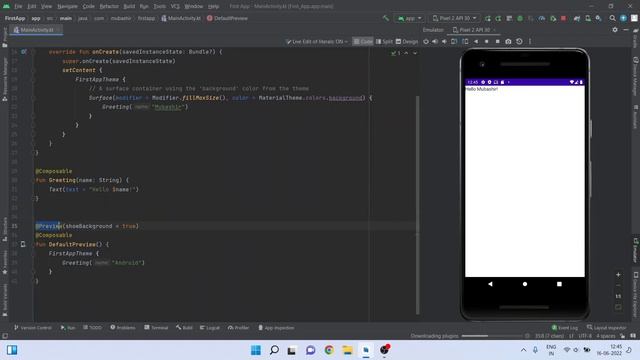Click DefaultPreview in breadcrumb bar
Viewport: 640px width, 360px height.
[x=227, y=18]
